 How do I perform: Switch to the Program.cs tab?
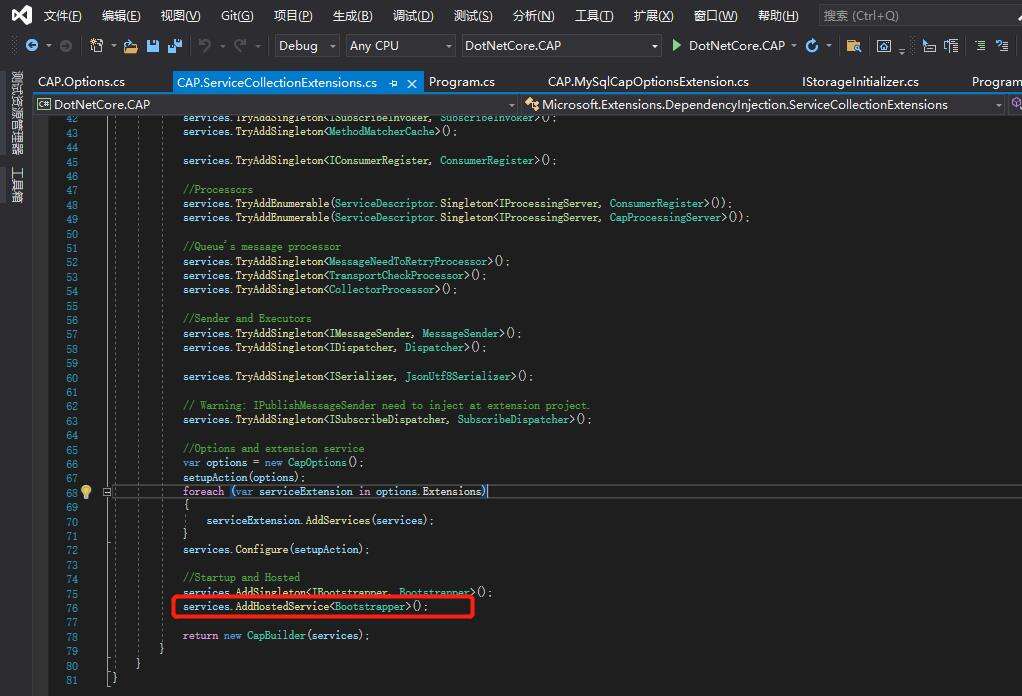point(461,82)
